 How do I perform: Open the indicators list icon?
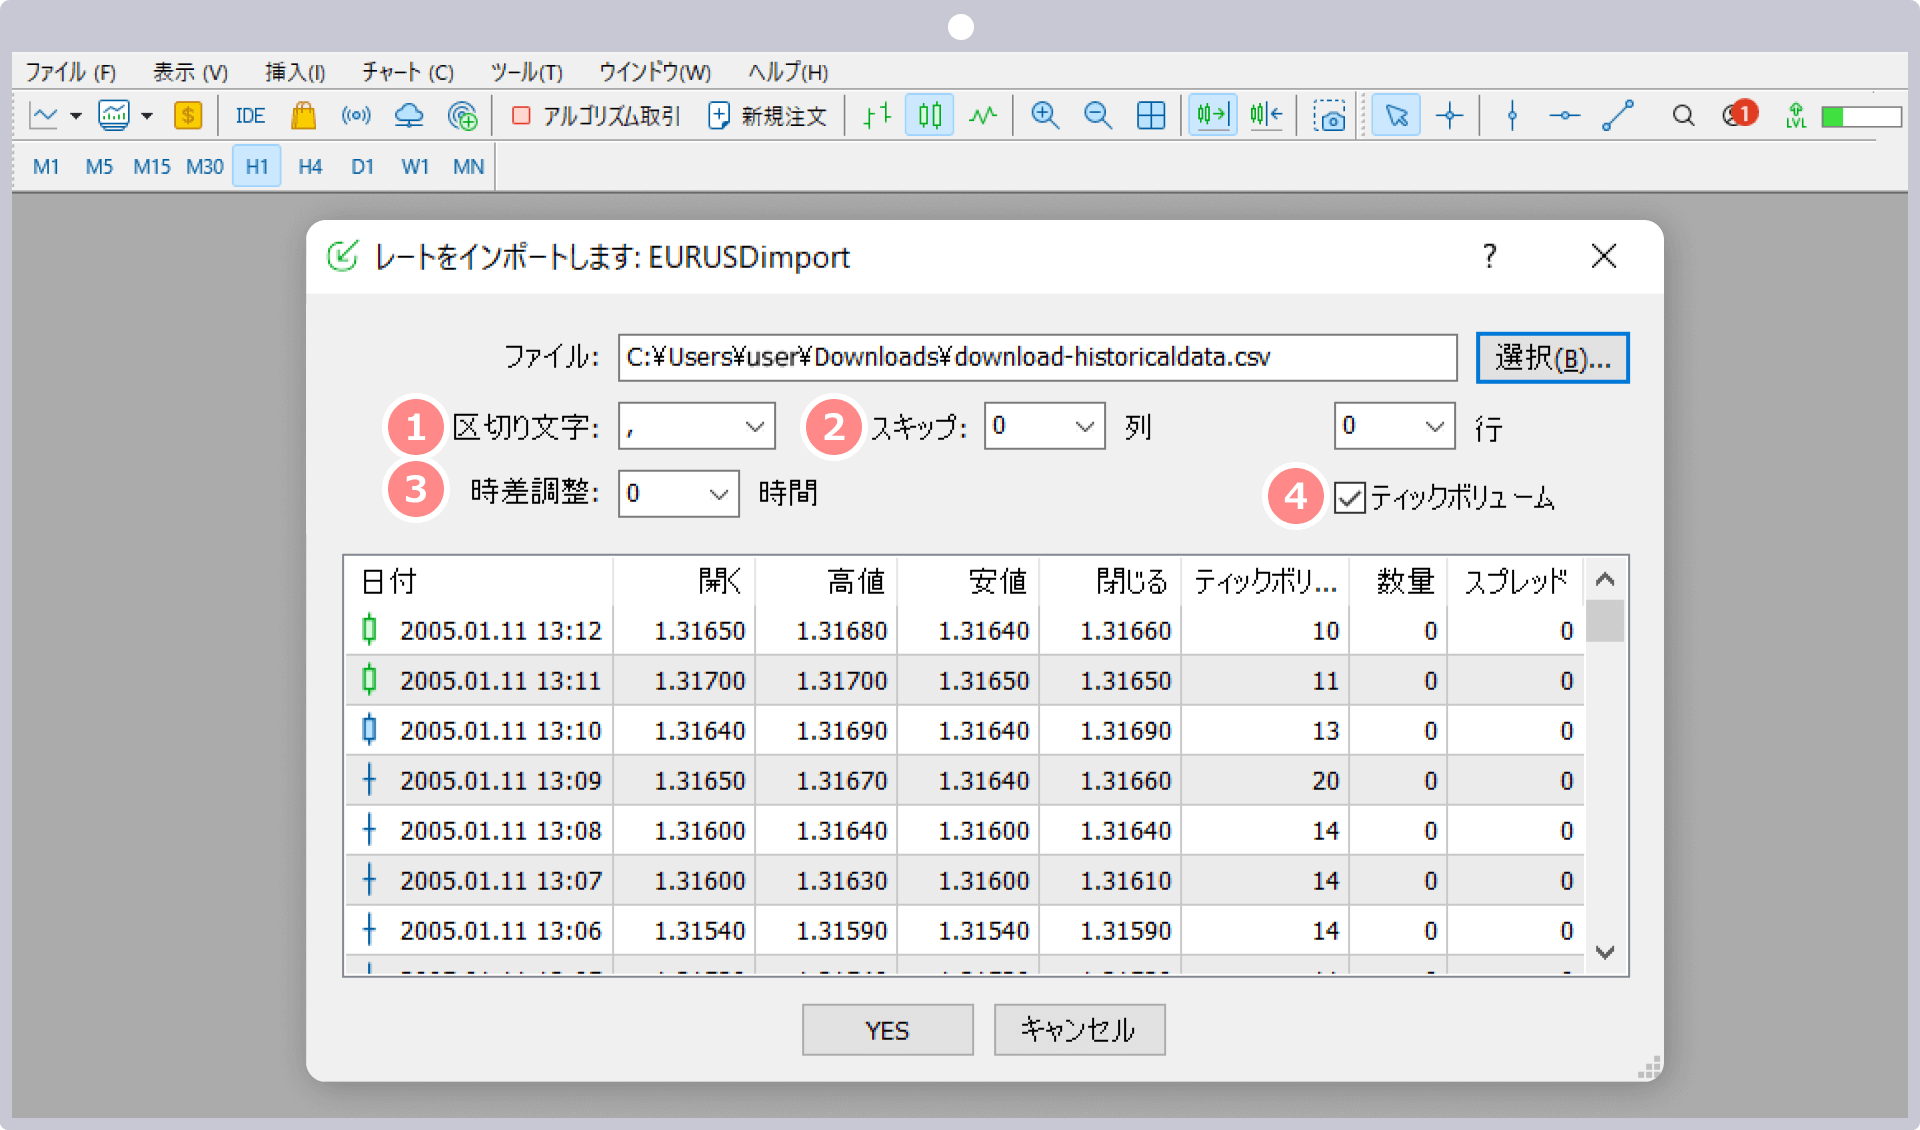point(114,116)
